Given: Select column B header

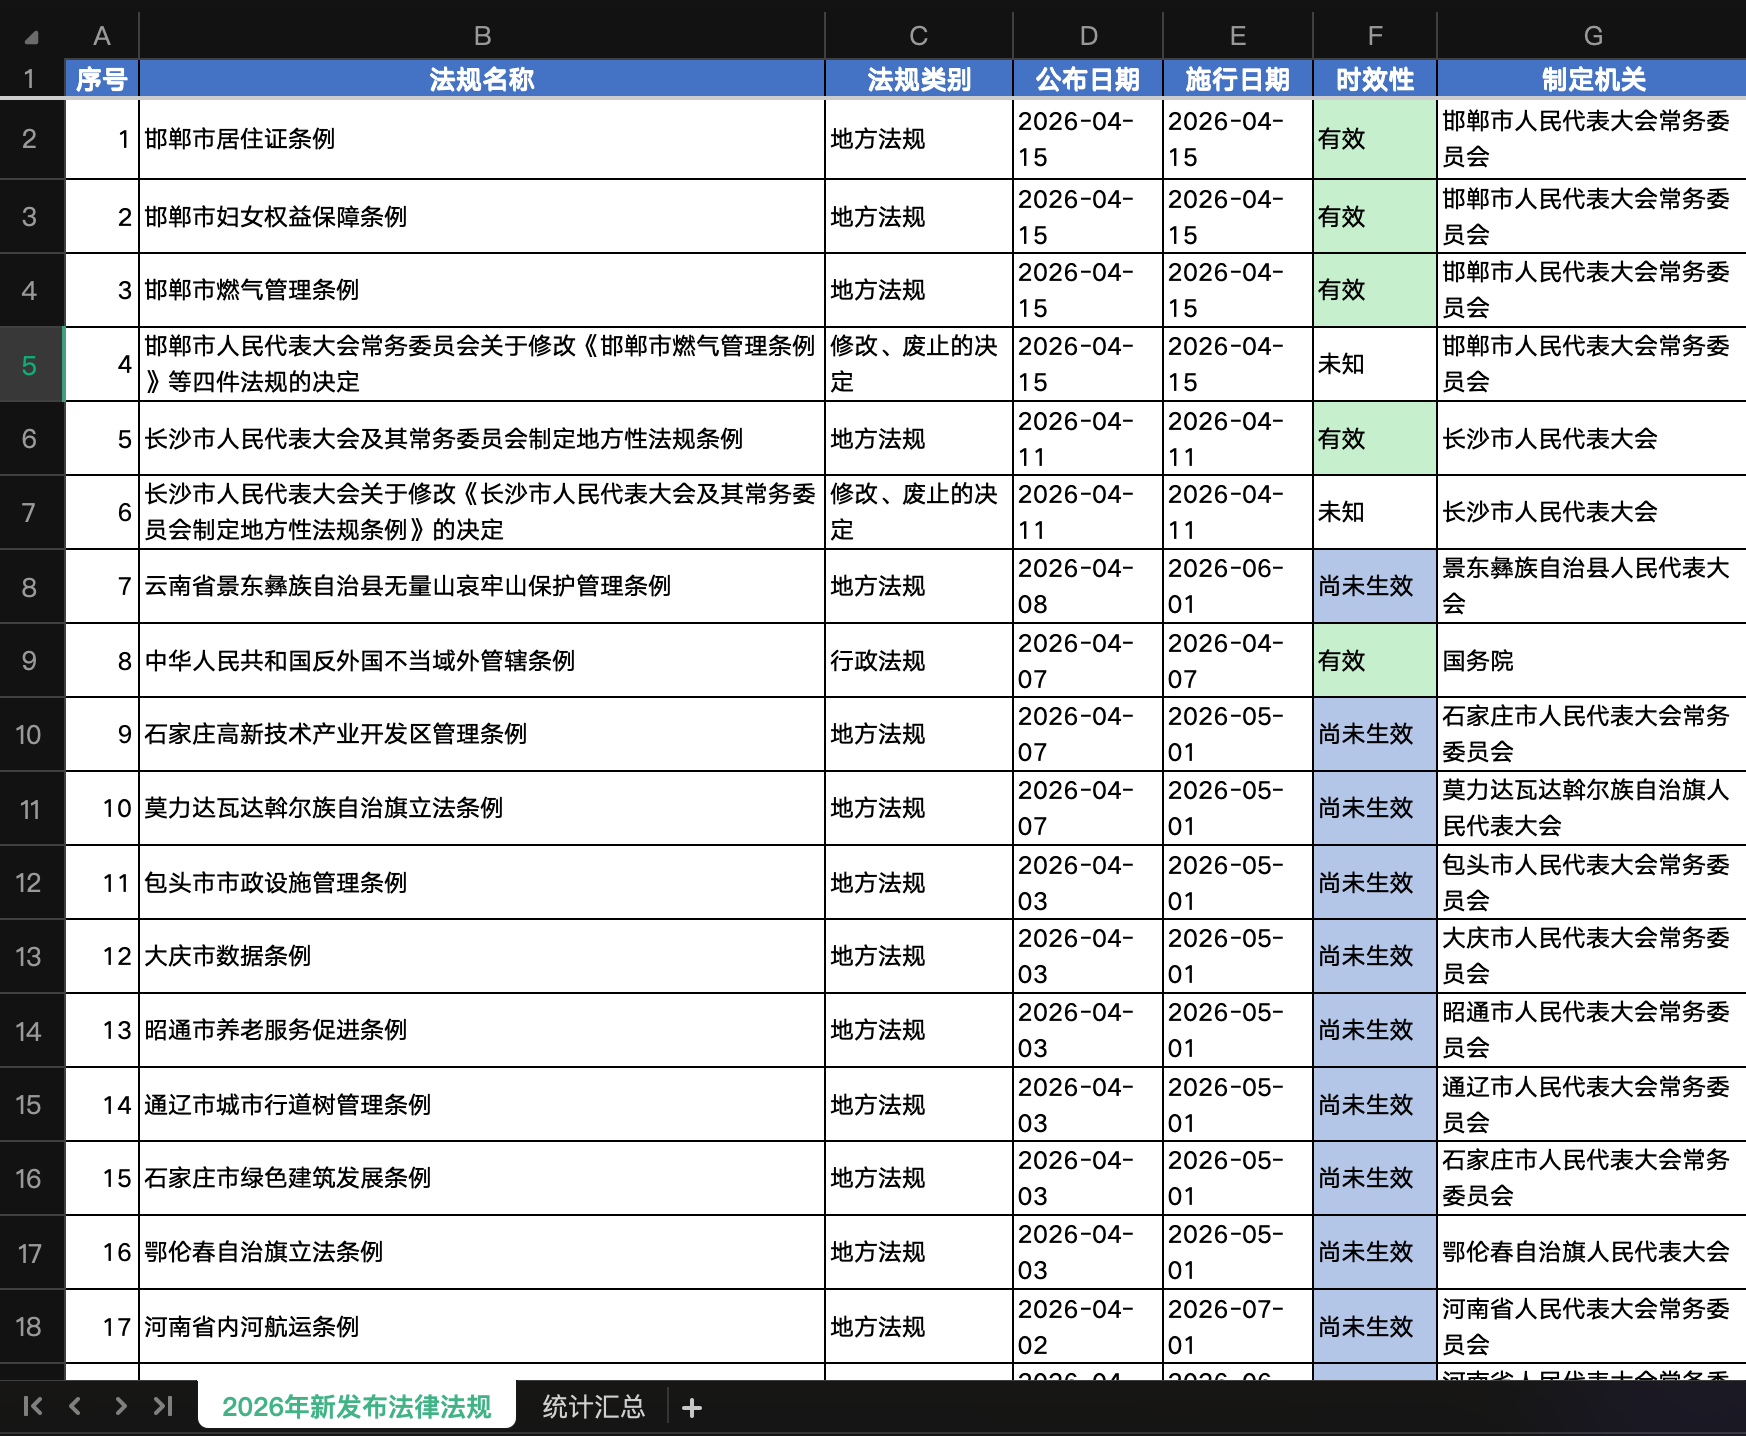Looking at the screenshot, I should click(482, 35).
